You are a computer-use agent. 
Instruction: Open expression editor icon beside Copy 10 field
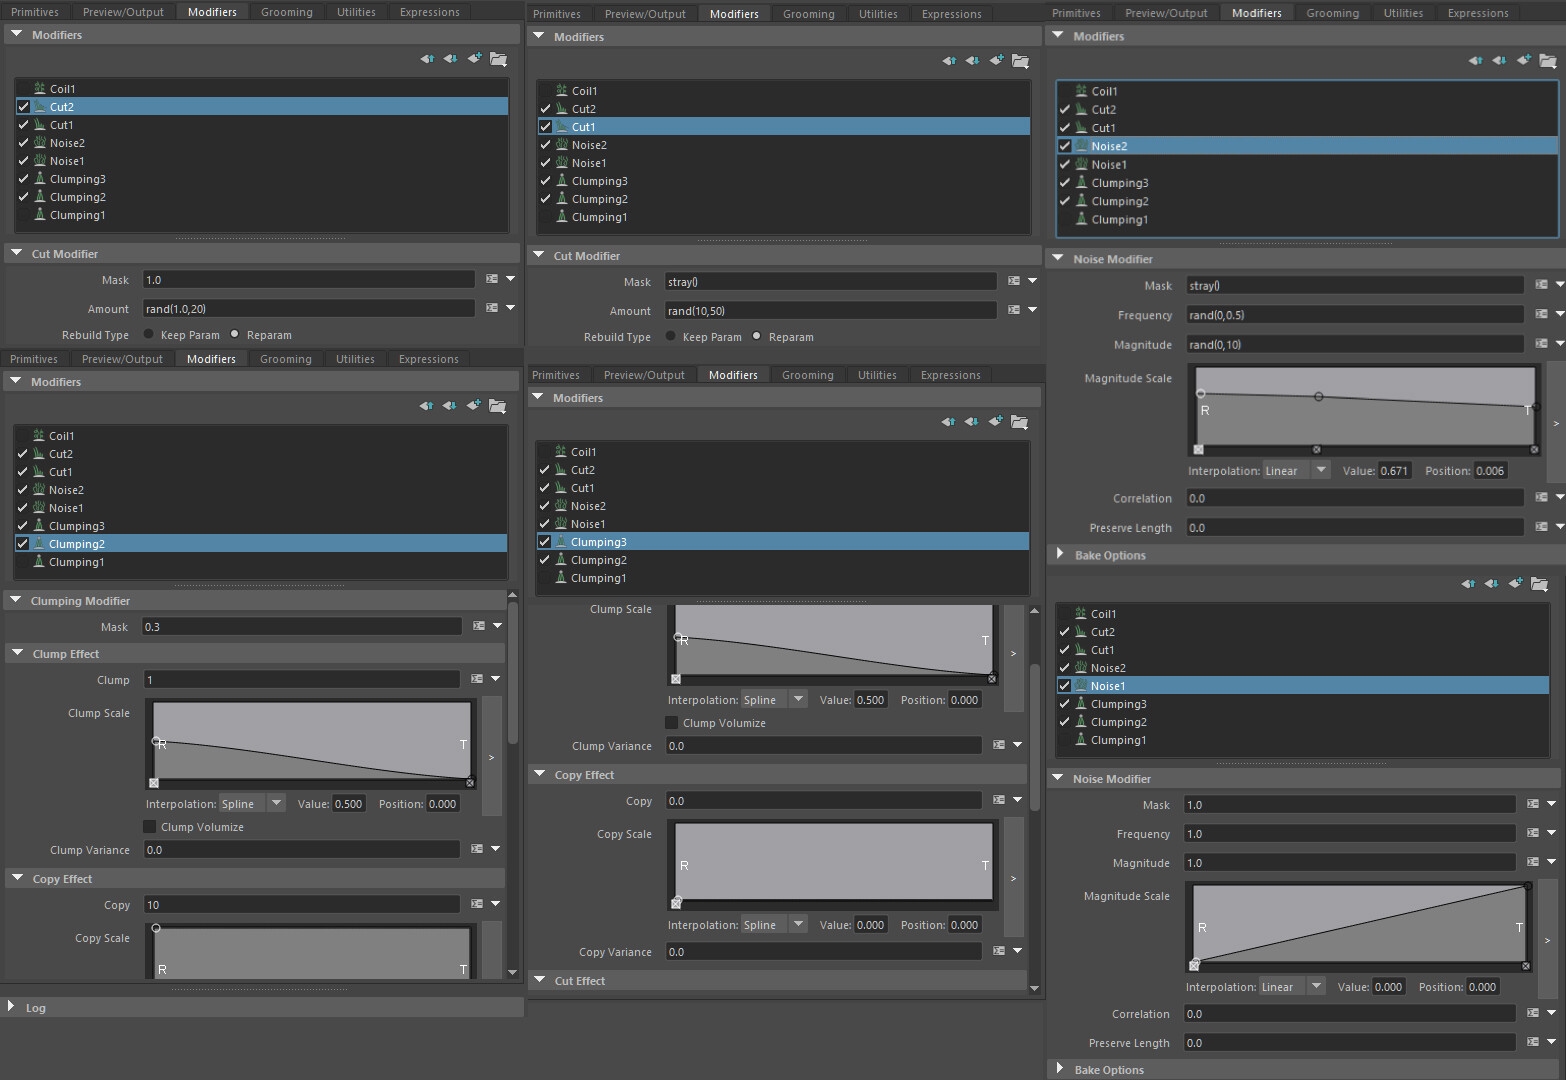(477, 904)
